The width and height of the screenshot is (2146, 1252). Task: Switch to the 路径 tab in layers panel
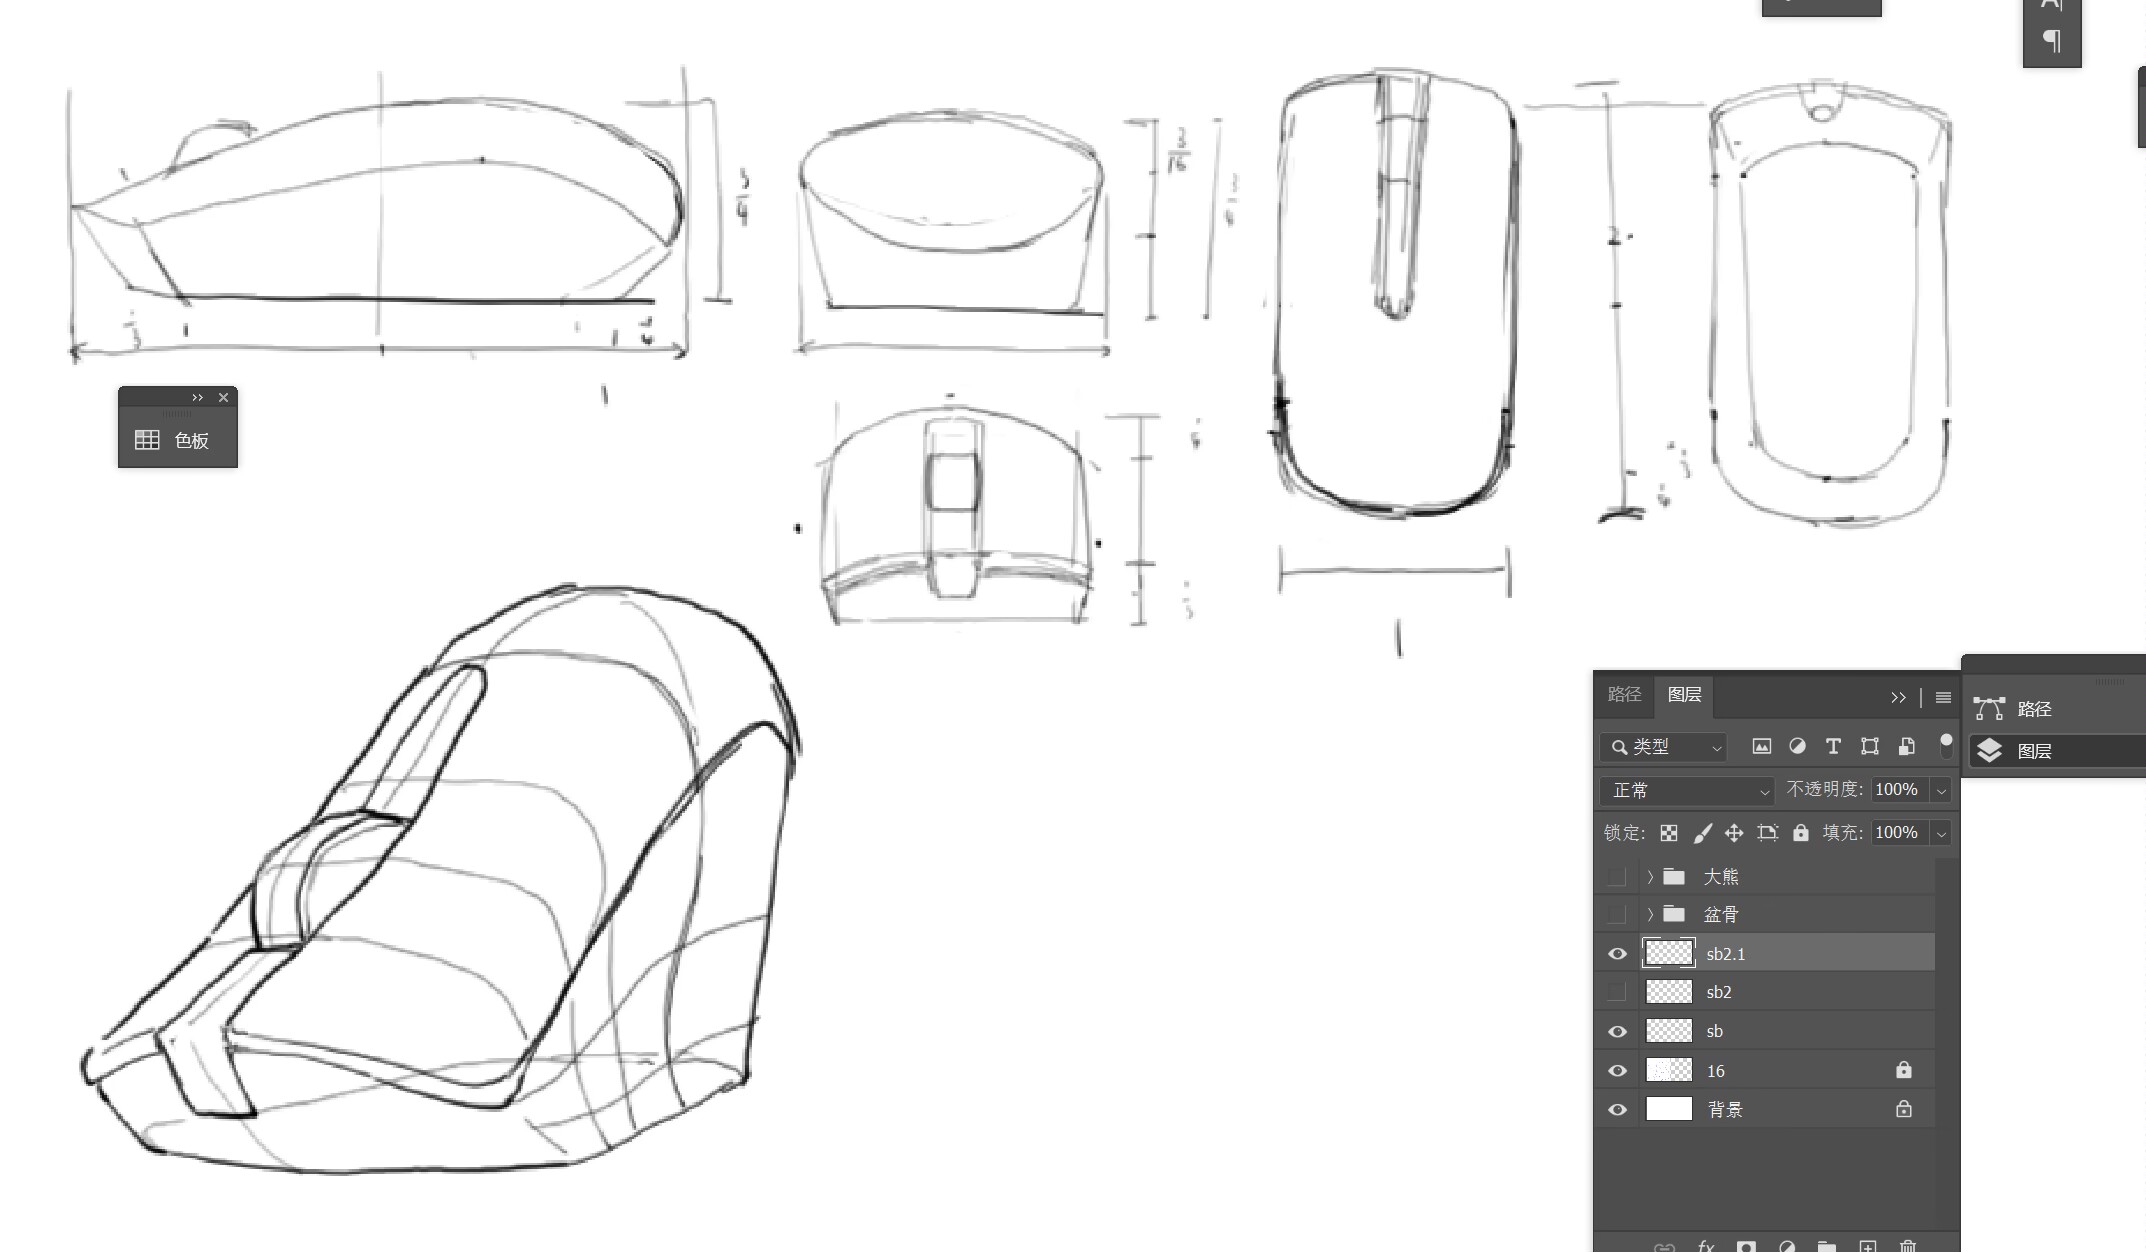click(x=1624, y=694)
